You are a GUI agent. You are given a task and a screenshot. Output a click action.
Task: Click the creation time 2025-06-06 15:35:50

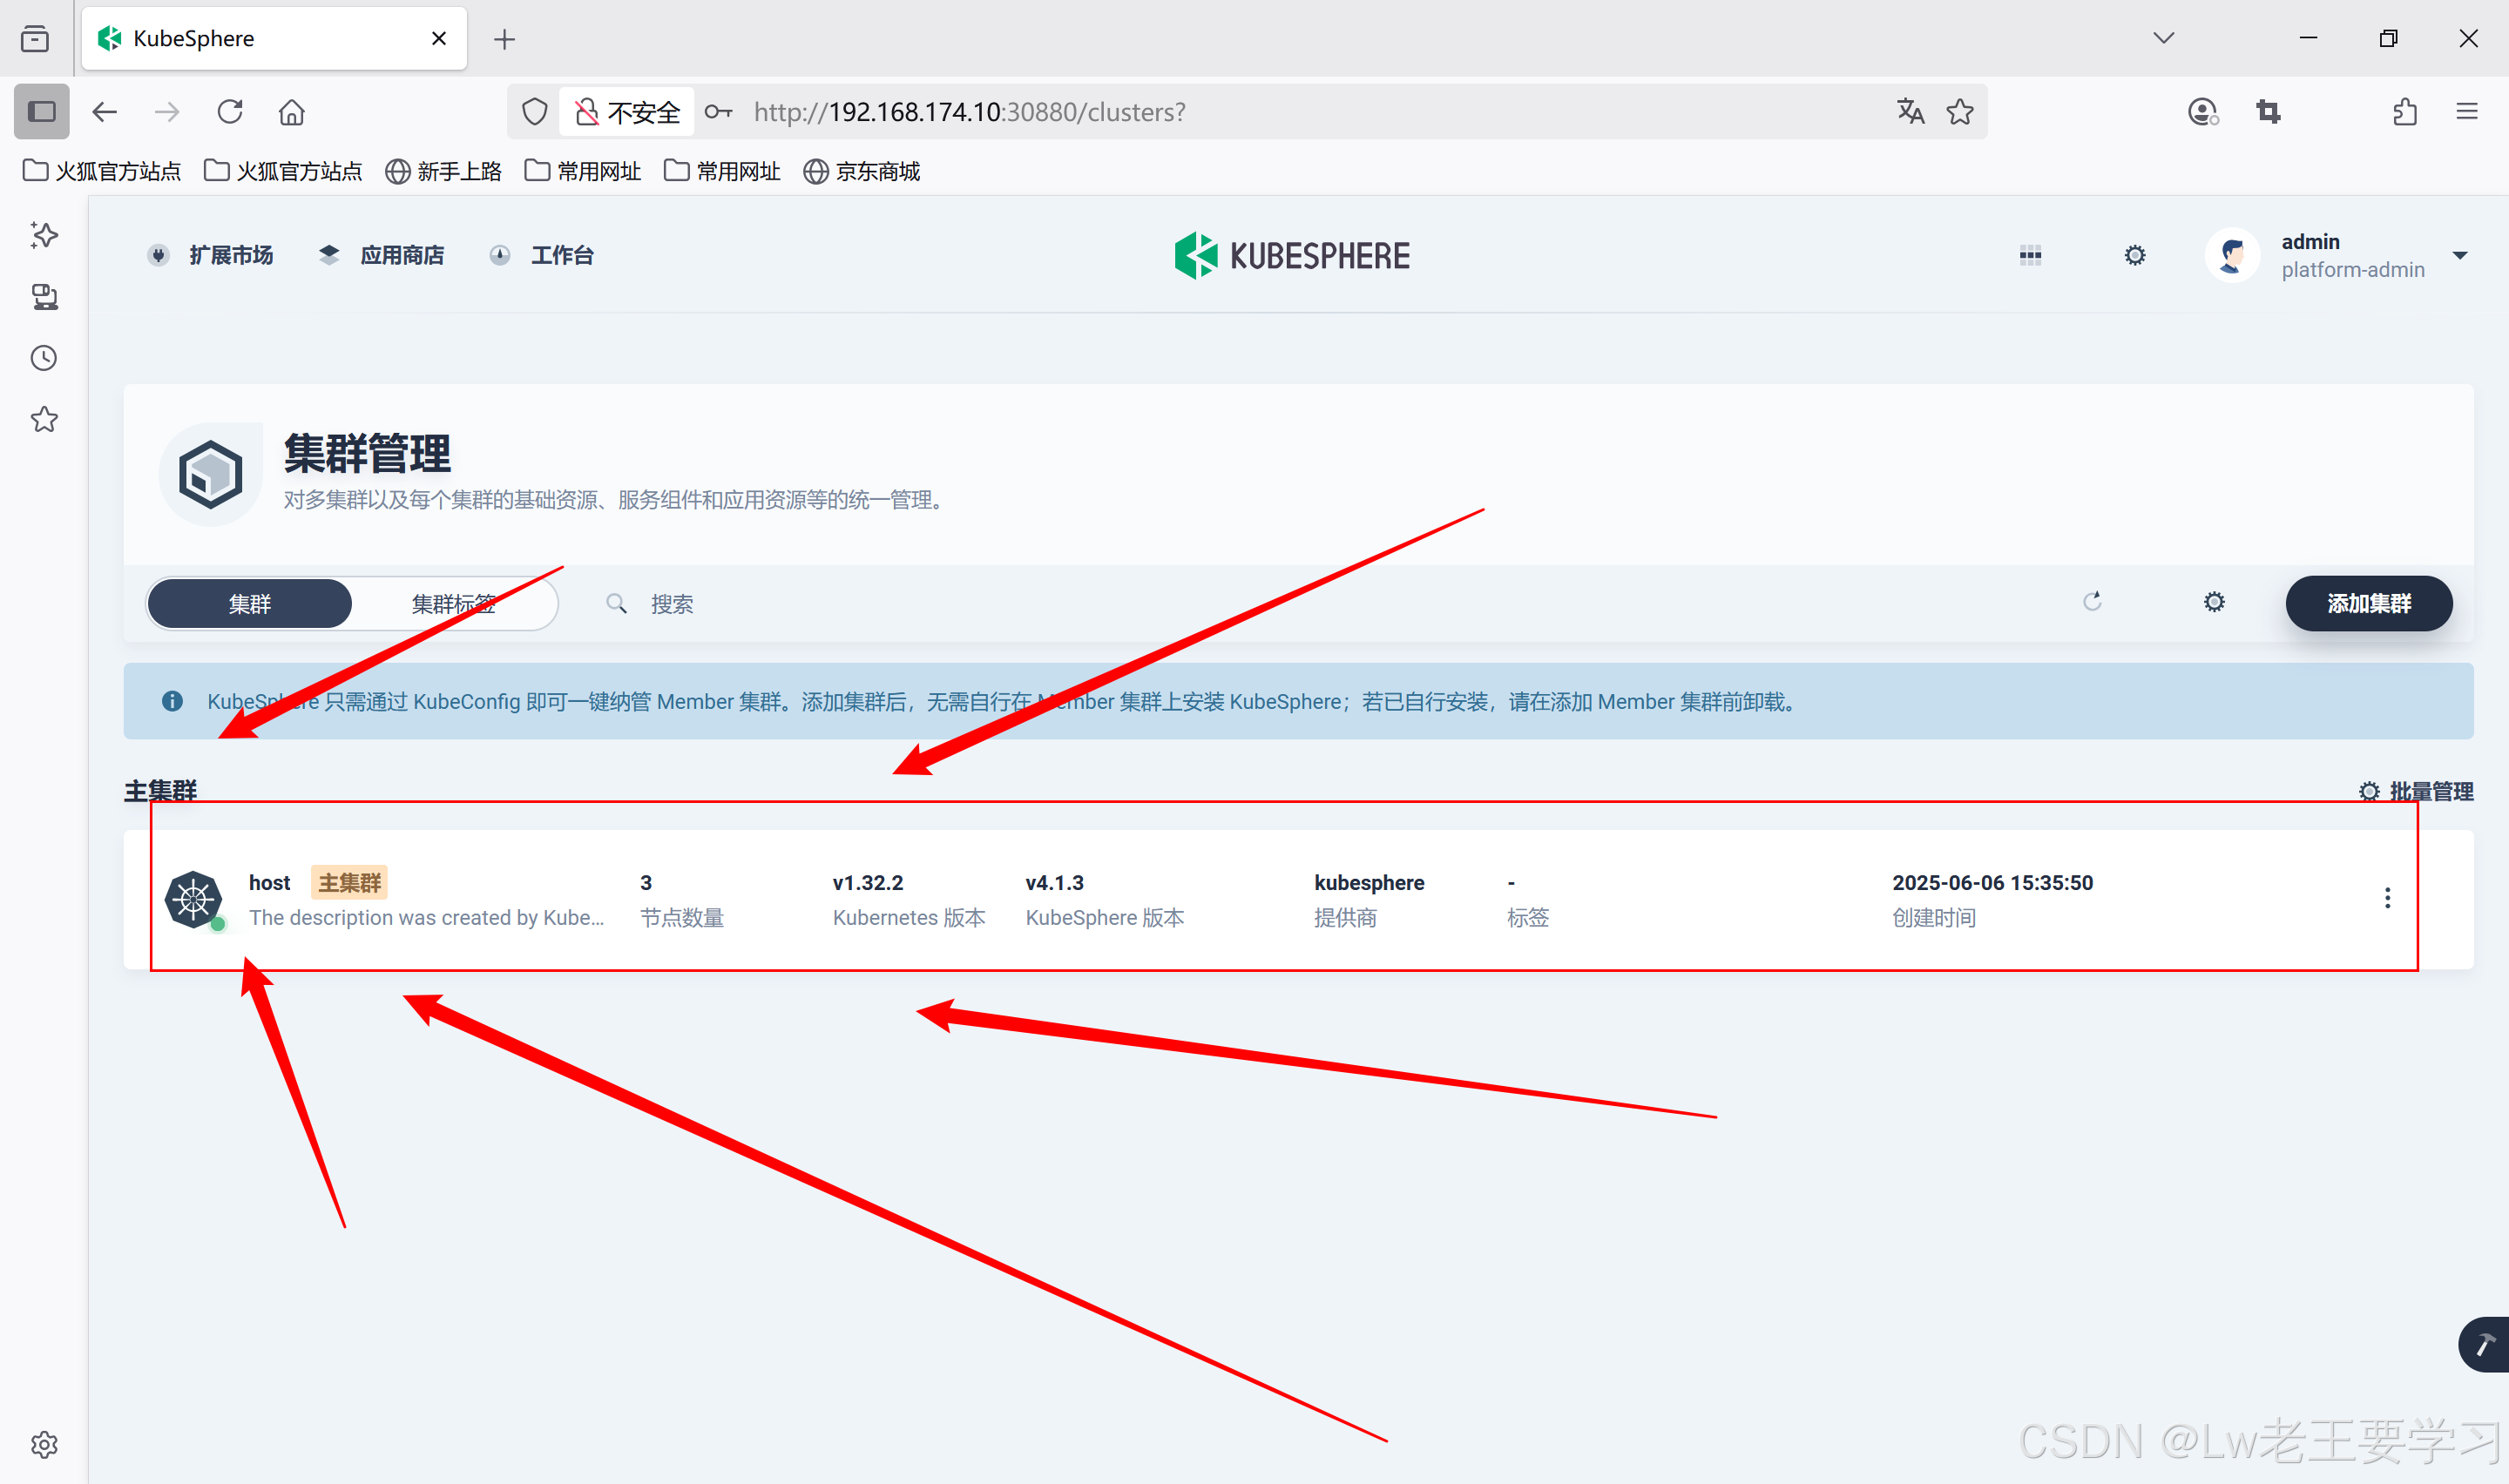coord(1992,883)
